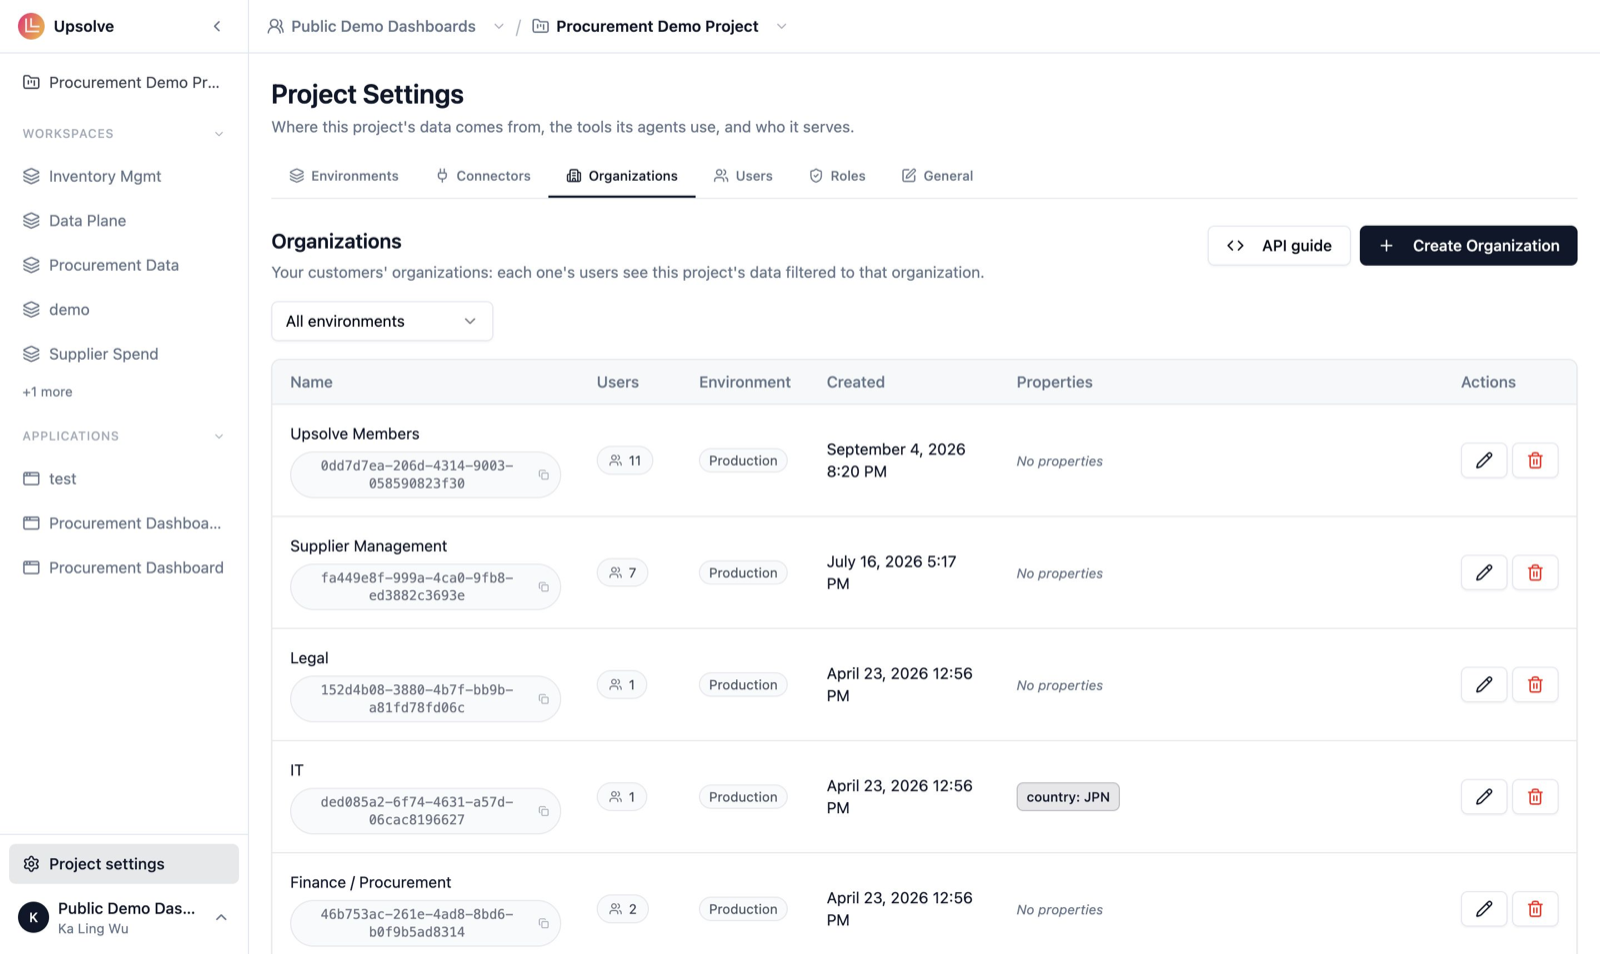The height and width of the screenshot is (954, 1600).
Task: Copy the Upsolve Members organization ID
Action: click(x=544, y=475)
